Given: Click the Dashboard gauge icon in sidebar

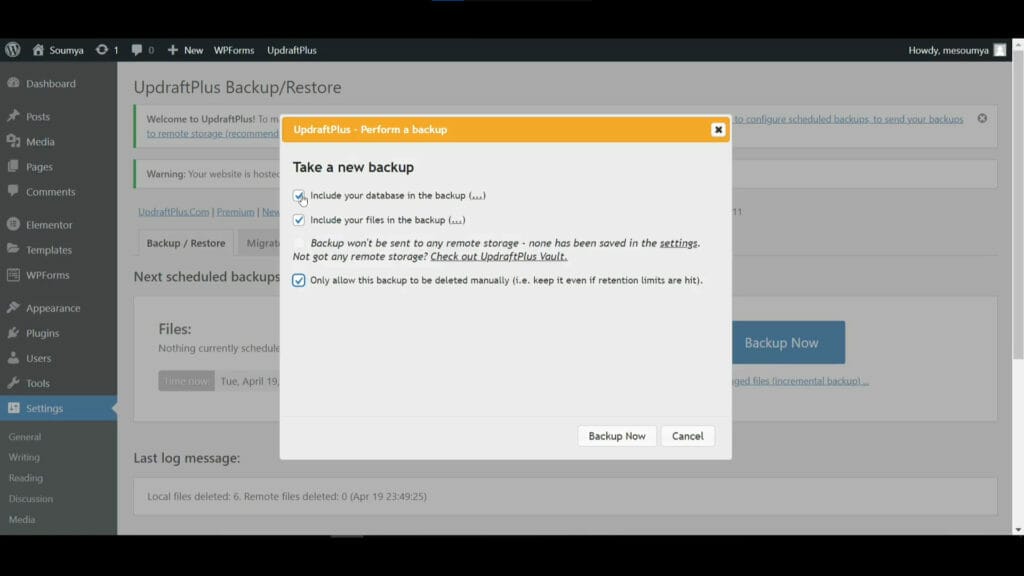Looking at the screenshot, I should pos(13,83).
